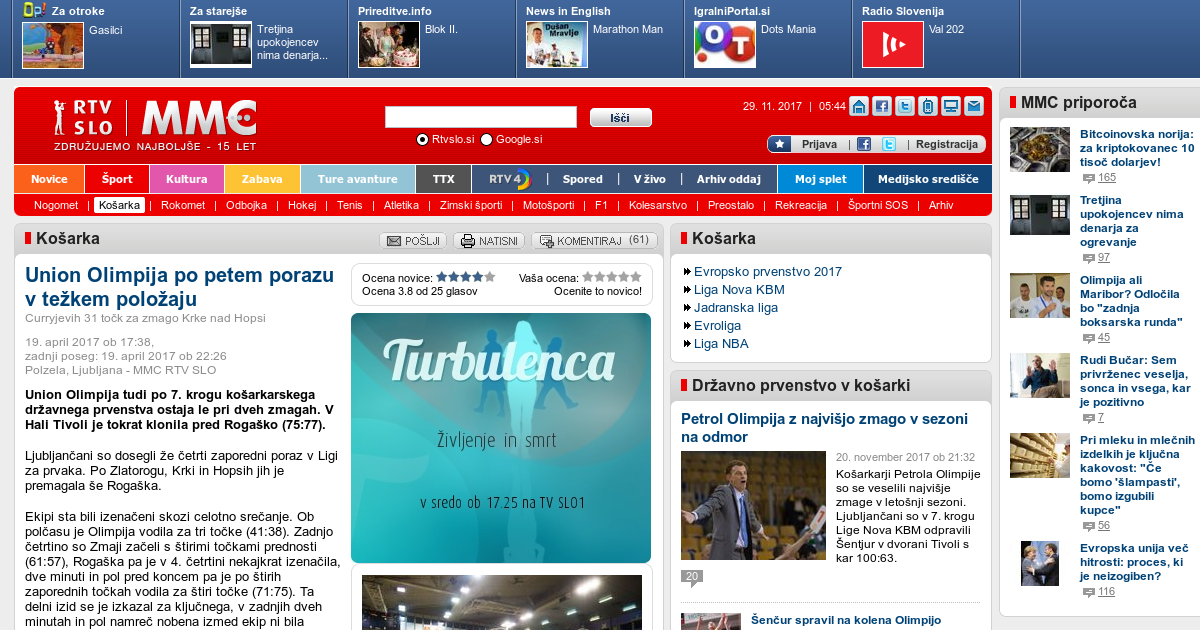The height and width of the screenshot is (630, 1200).
Task: Open the Kultura main menu tab
Action: 186,179
